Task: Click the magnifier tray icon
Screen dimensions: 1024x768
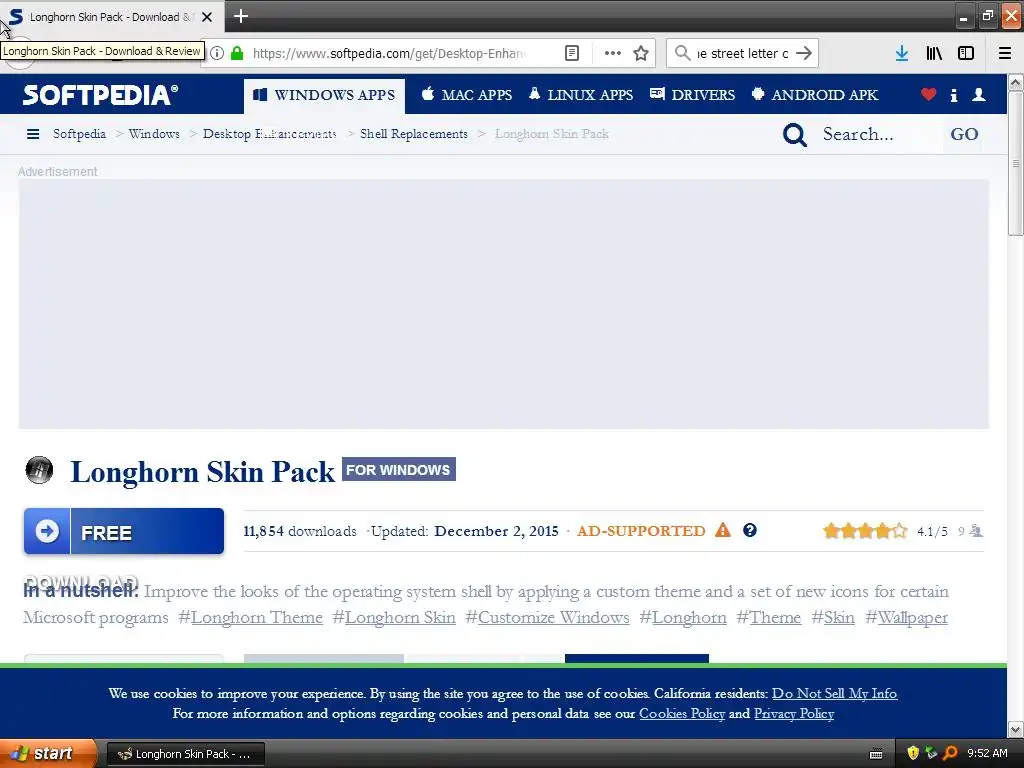Action: (x=951, y=753)
